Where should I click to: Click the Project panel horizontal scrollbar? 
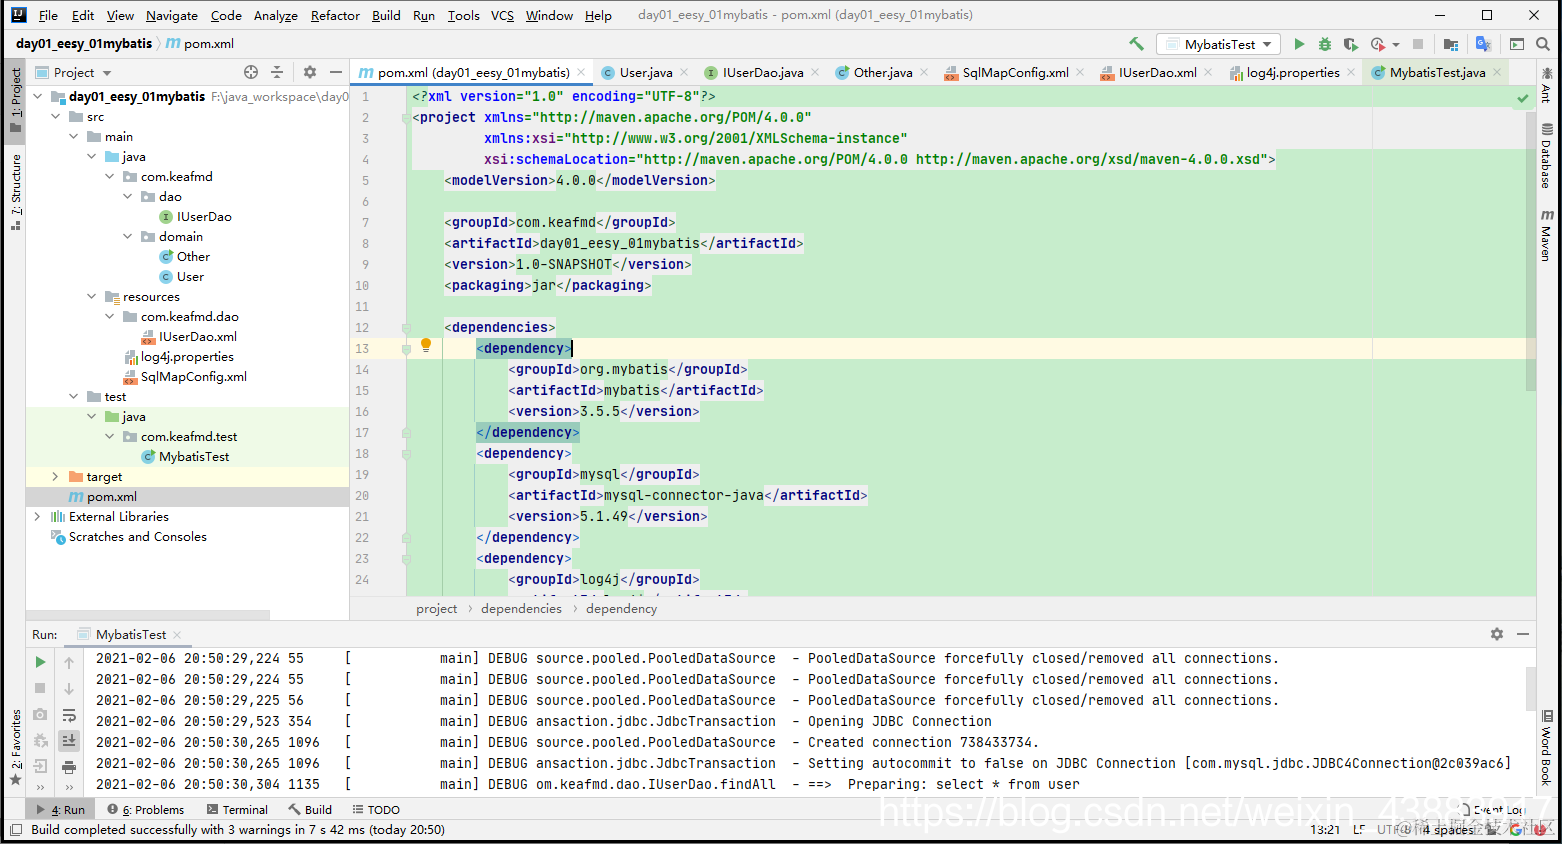[147, 614]
